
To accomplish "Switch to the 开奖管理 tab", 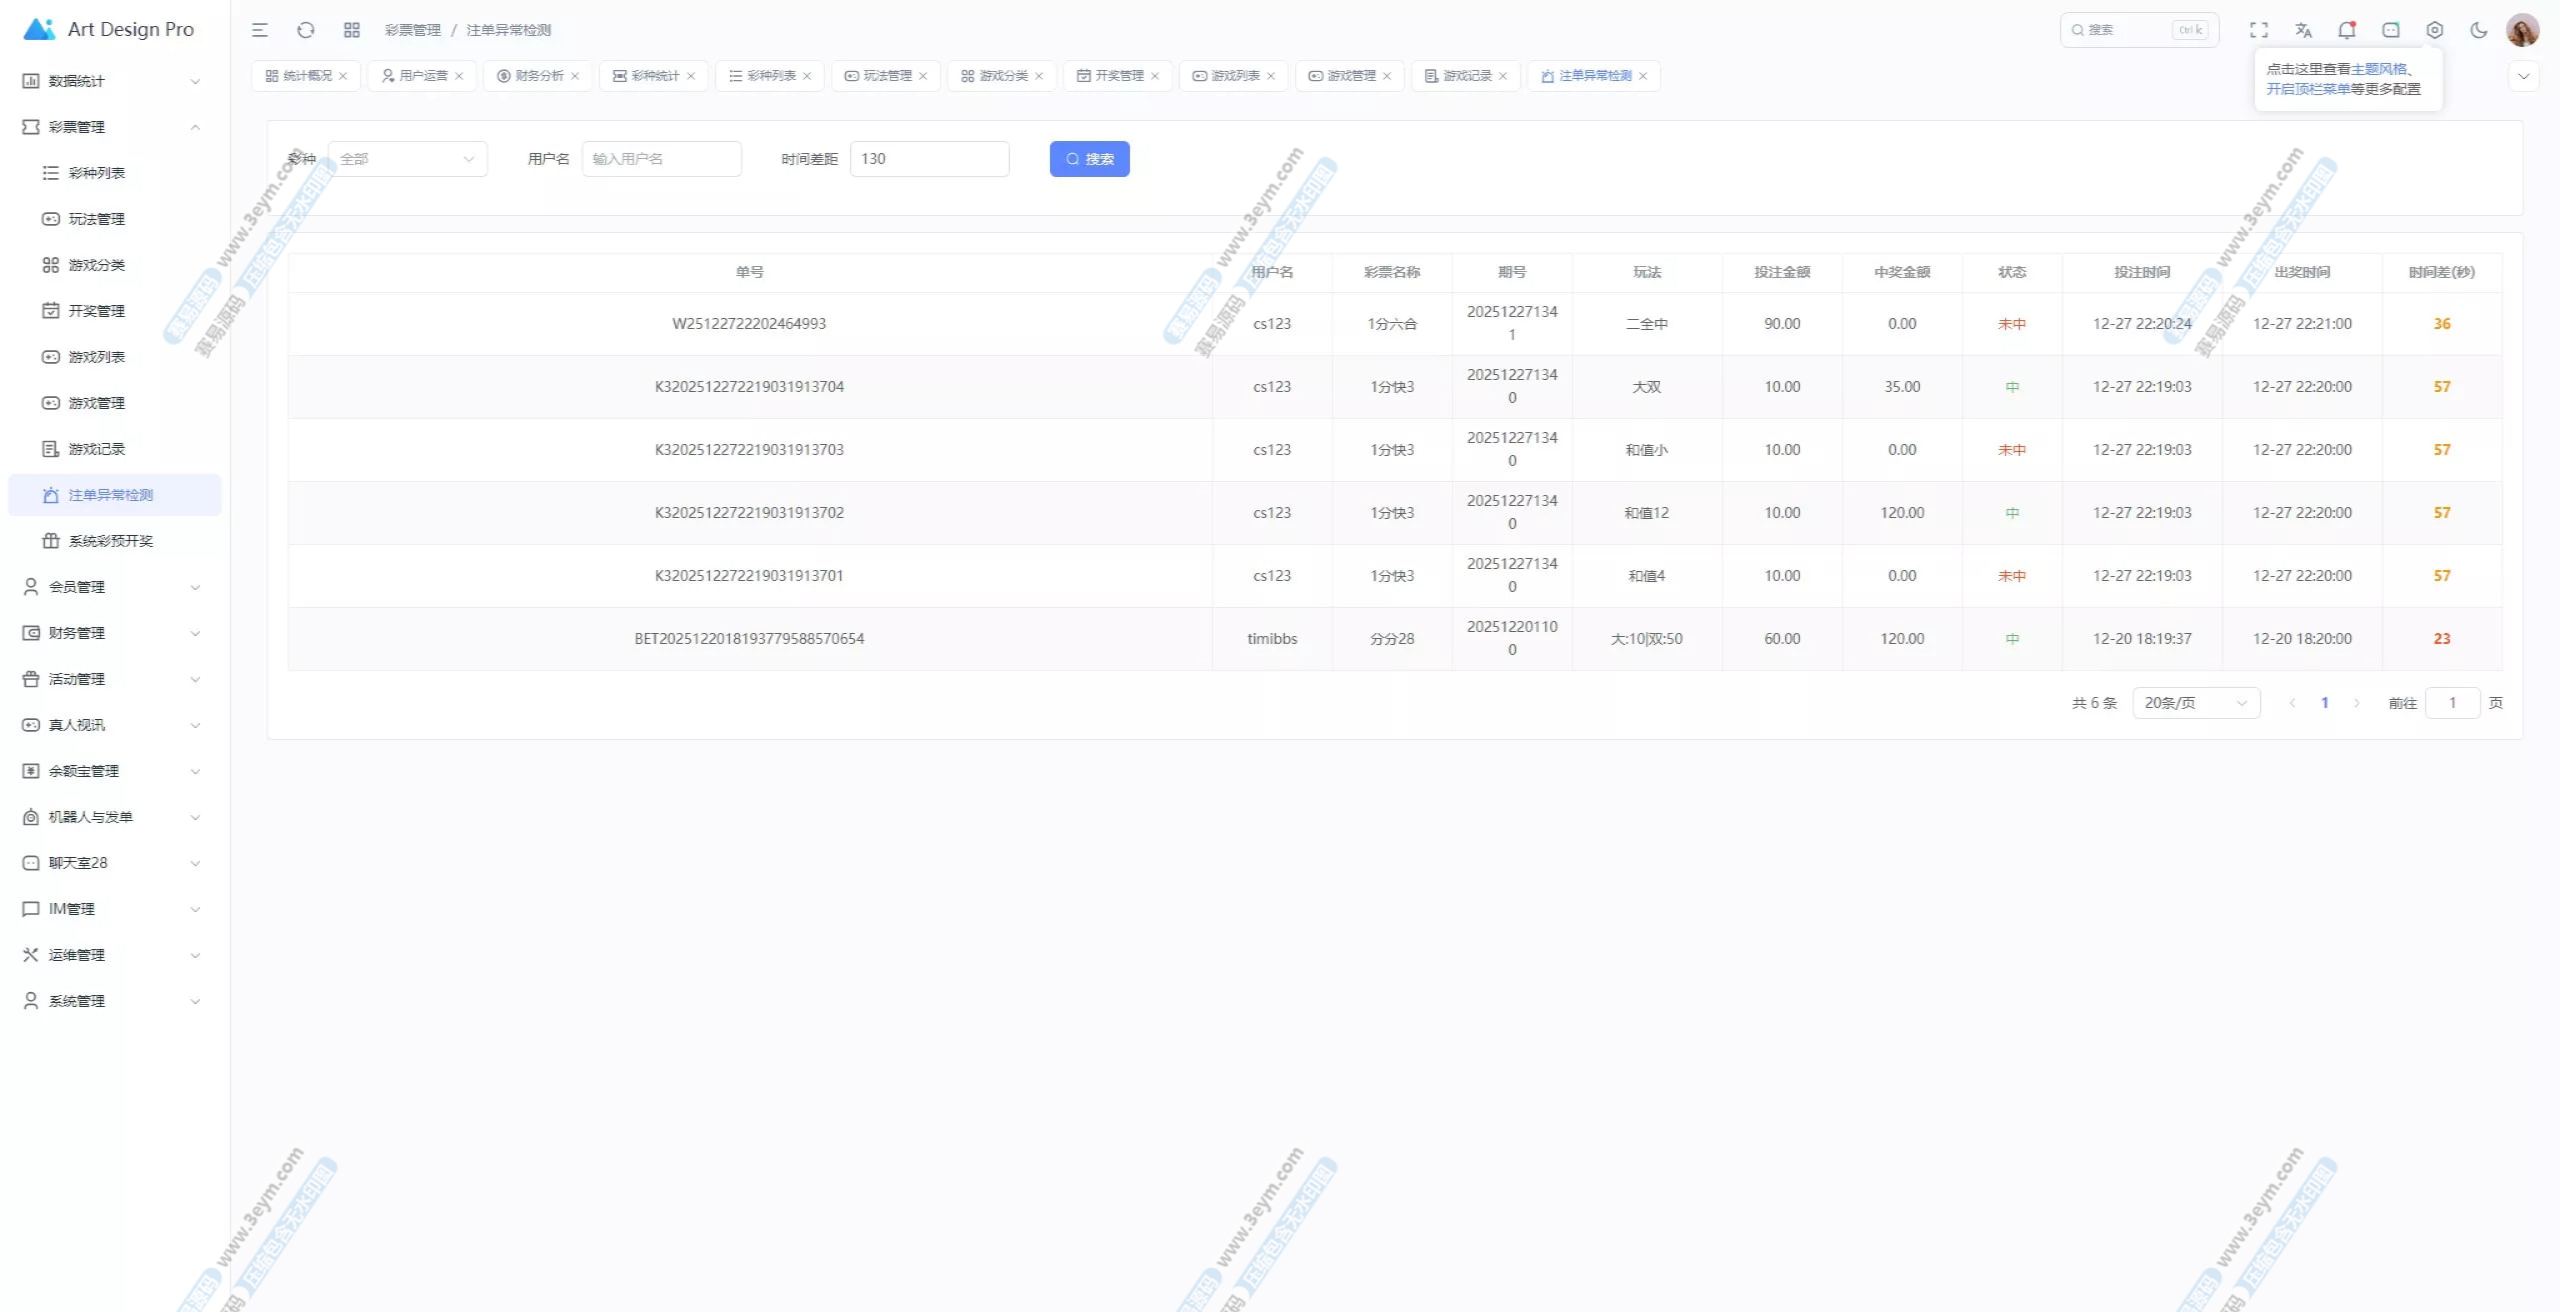I will [x=1111, y=76].
